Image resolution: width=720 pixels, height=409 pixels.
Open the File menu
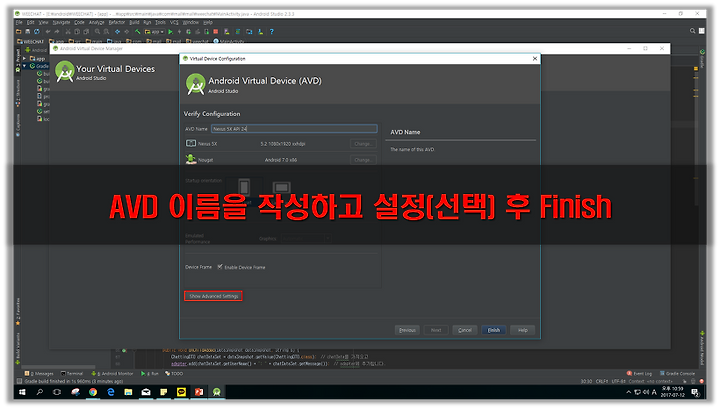pyautogui.click(x=19, y=22)
